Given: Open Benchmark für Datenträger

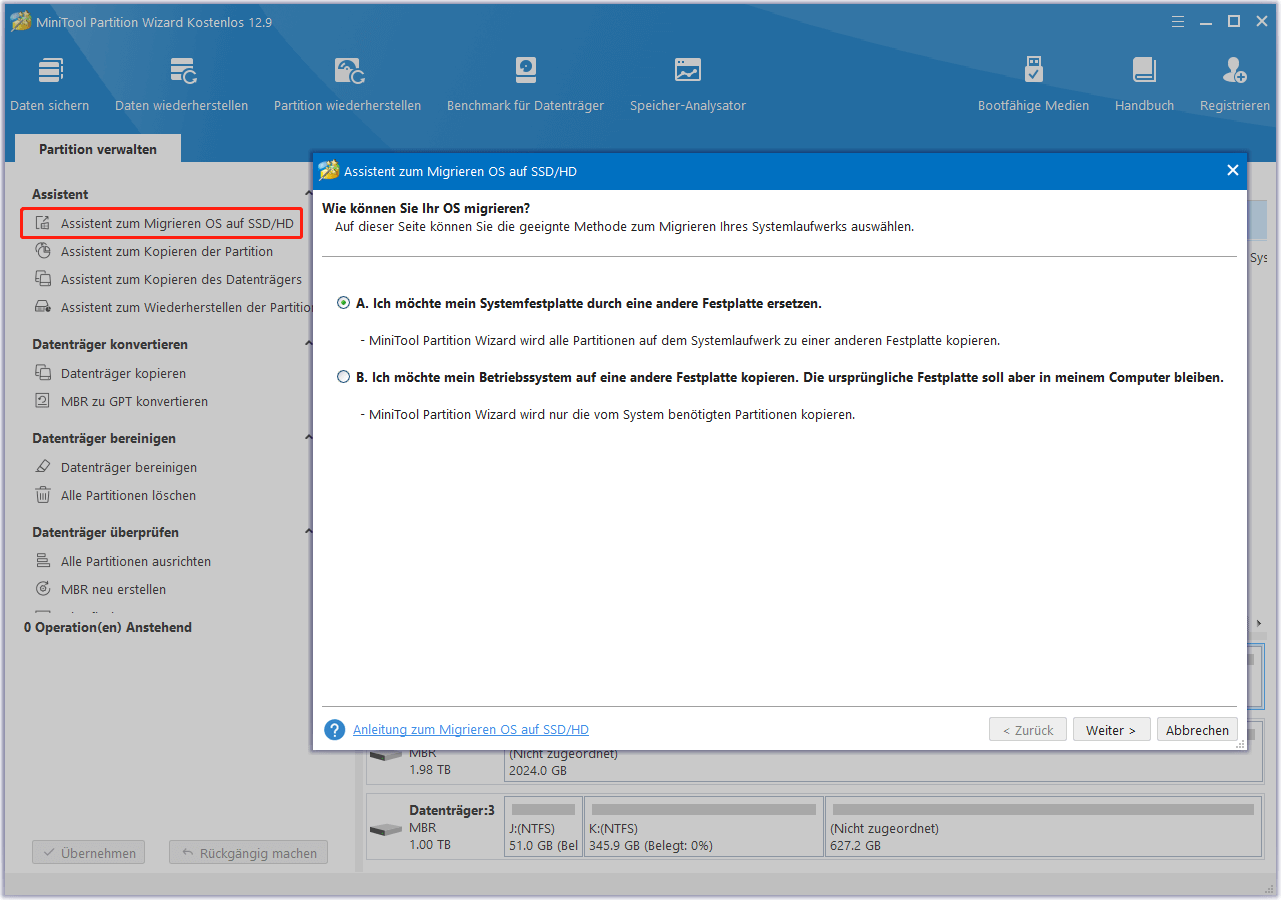Looking at the screenshot, I should coord(526,84).
